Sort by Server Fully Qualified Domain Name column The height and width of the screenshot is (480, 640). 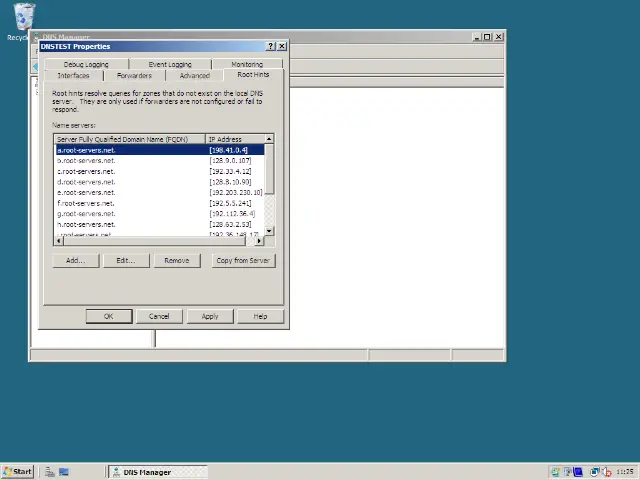130,139
